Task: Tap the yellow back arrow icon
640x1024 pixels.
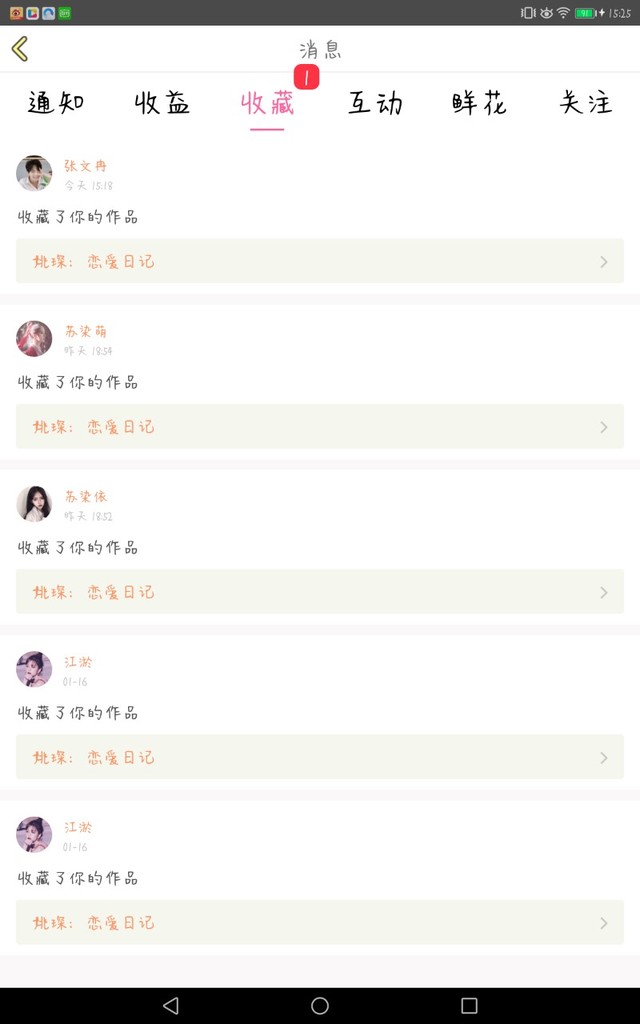Action: pos(20,49)
